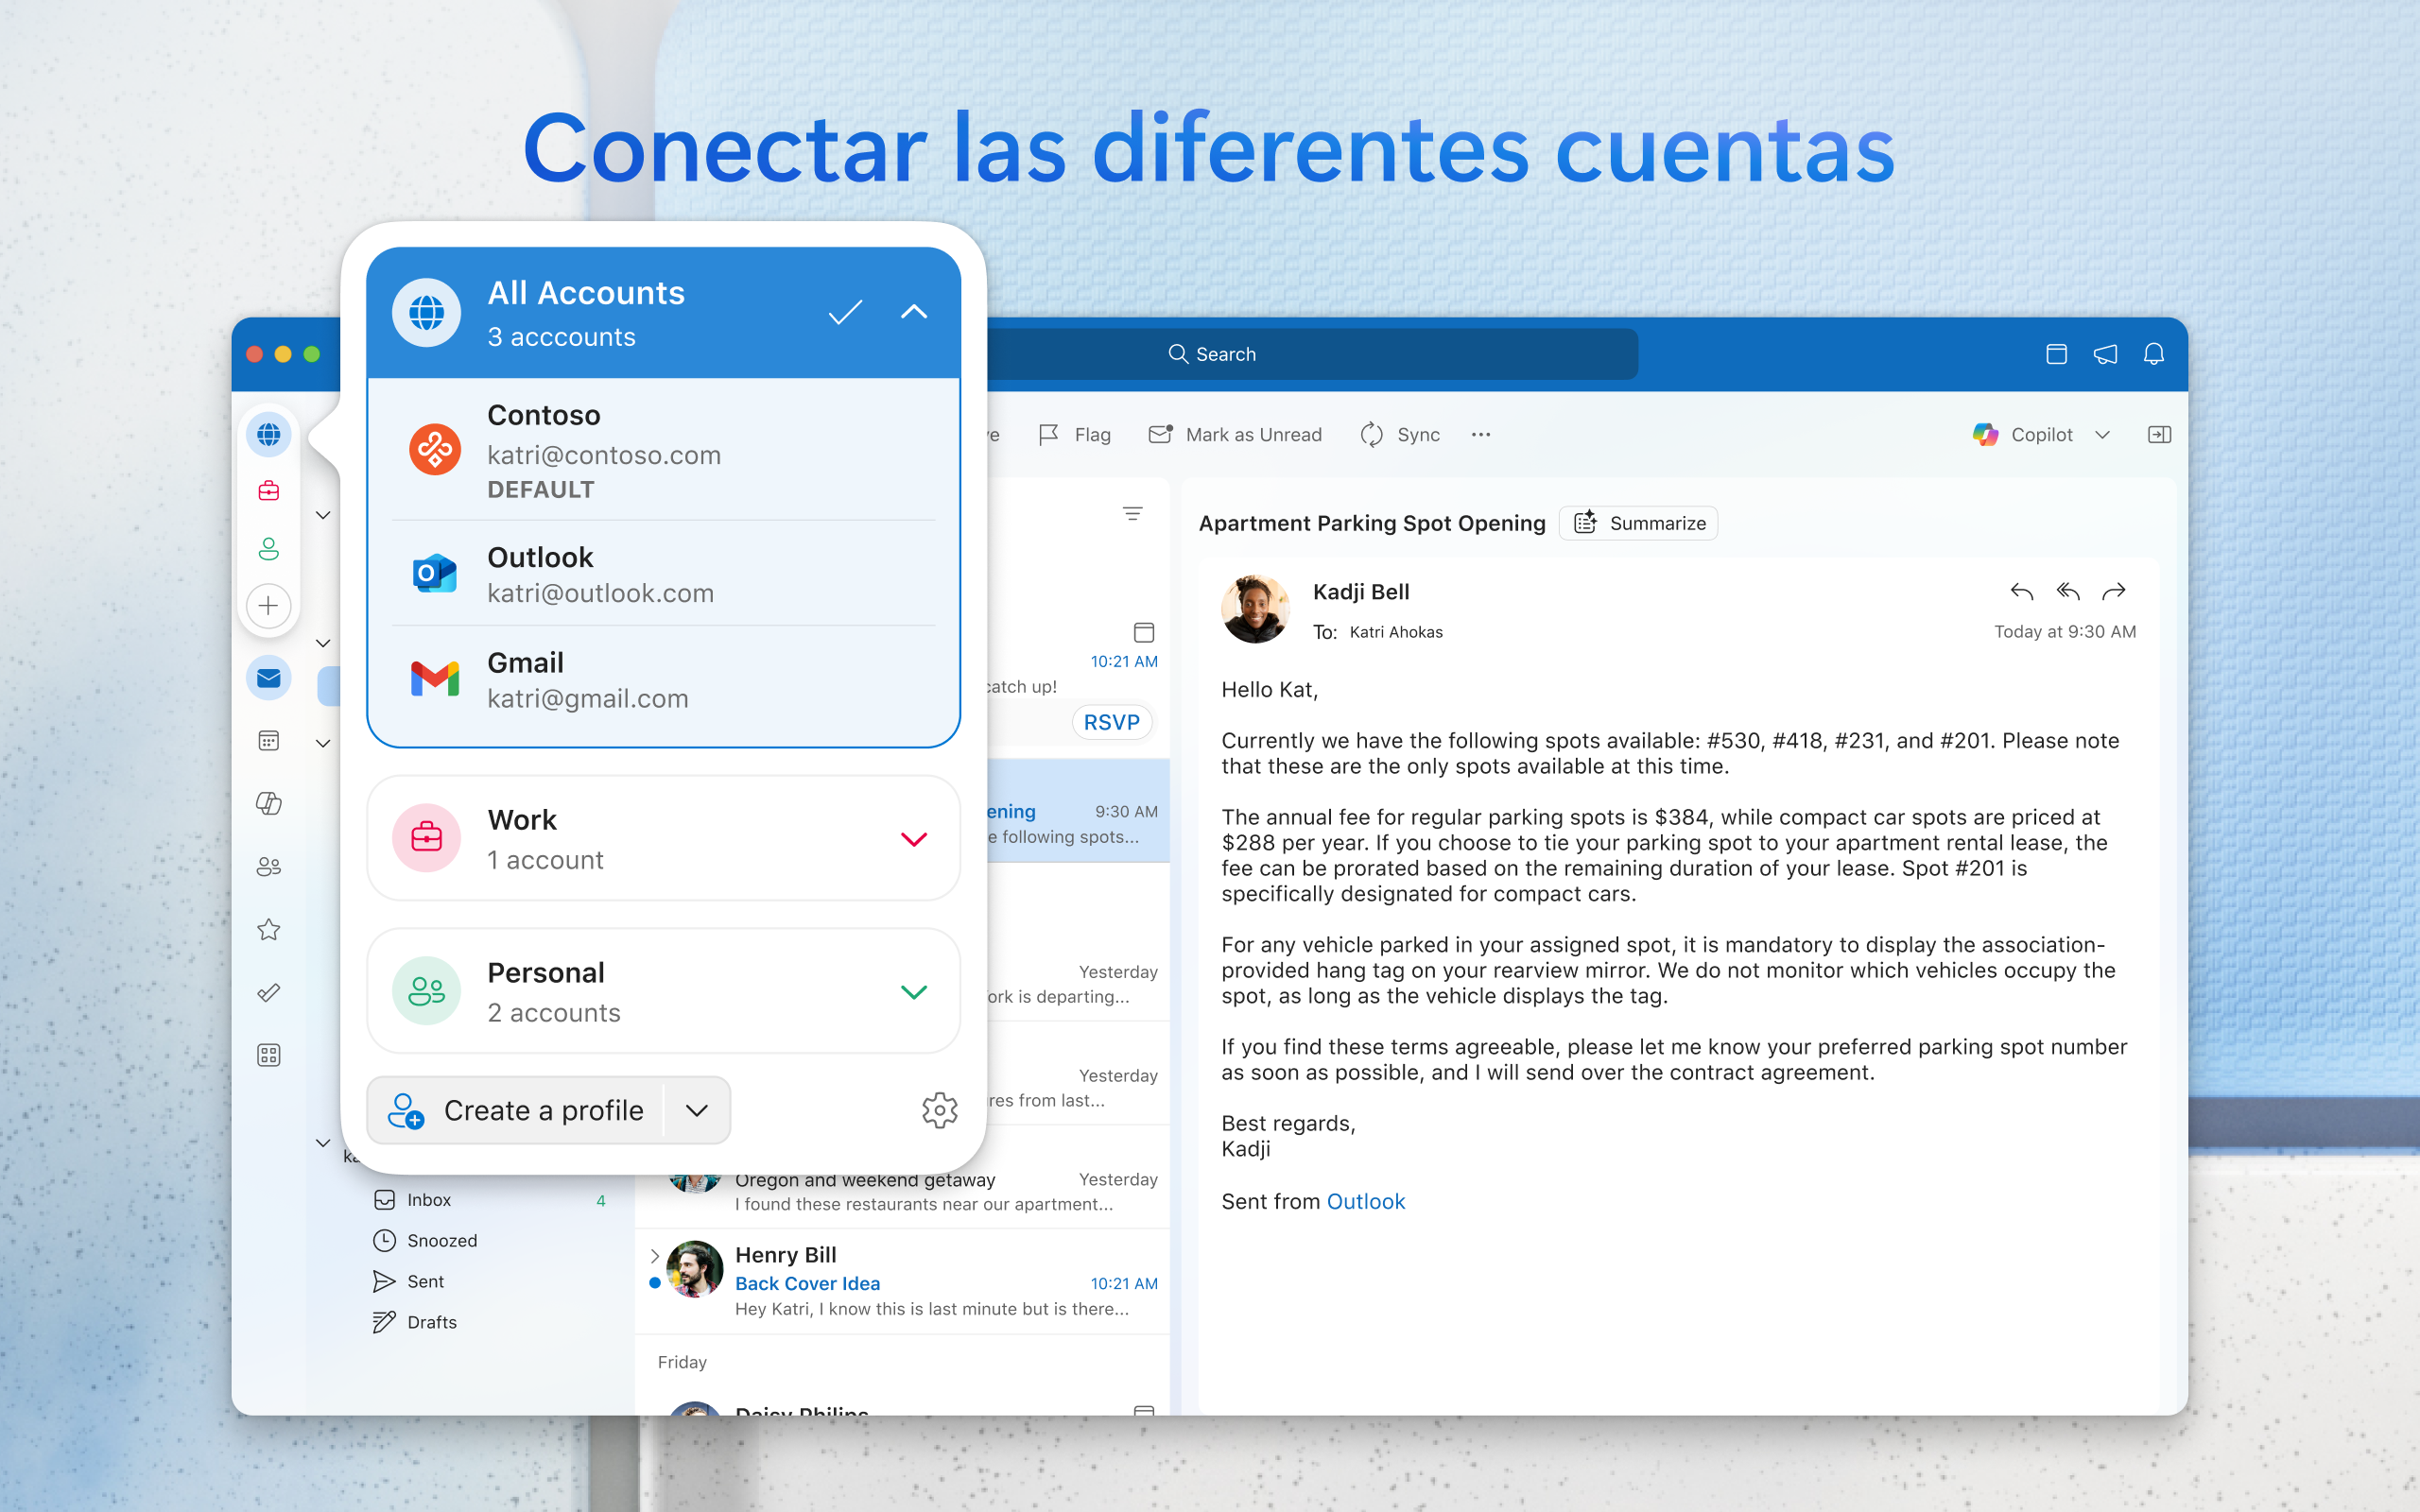Open the notifications bell icon
This screenshot has width=2420, height=1512.
coord(2153,354)
